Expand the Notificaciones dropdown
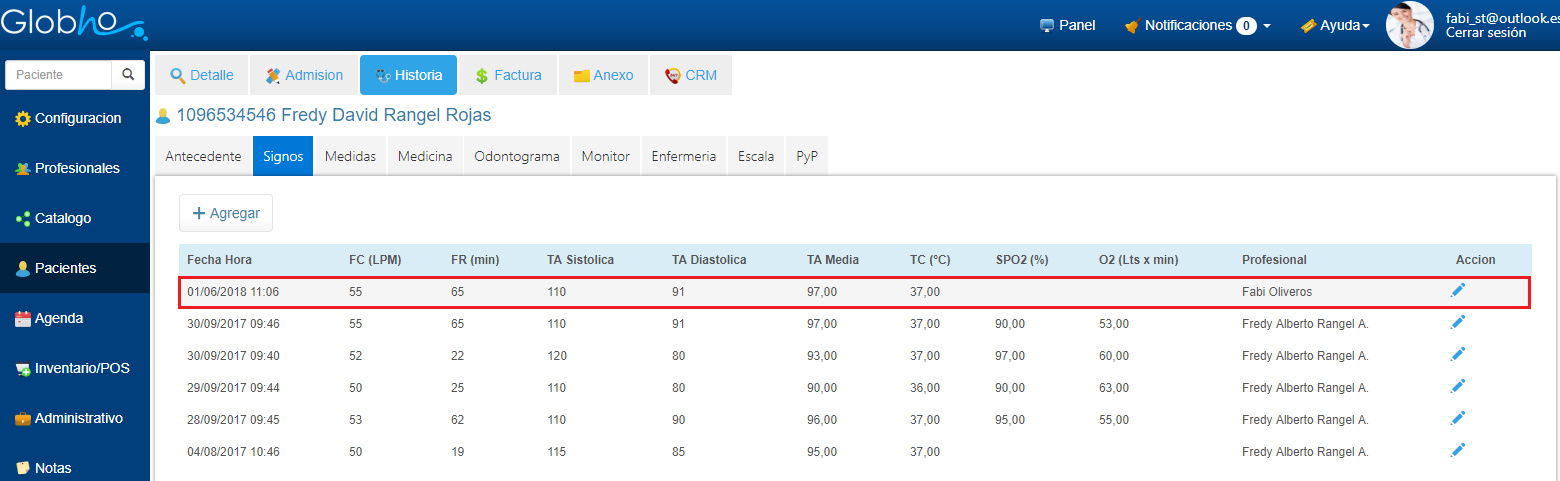1560x481 pixels. pos(1199,25)
